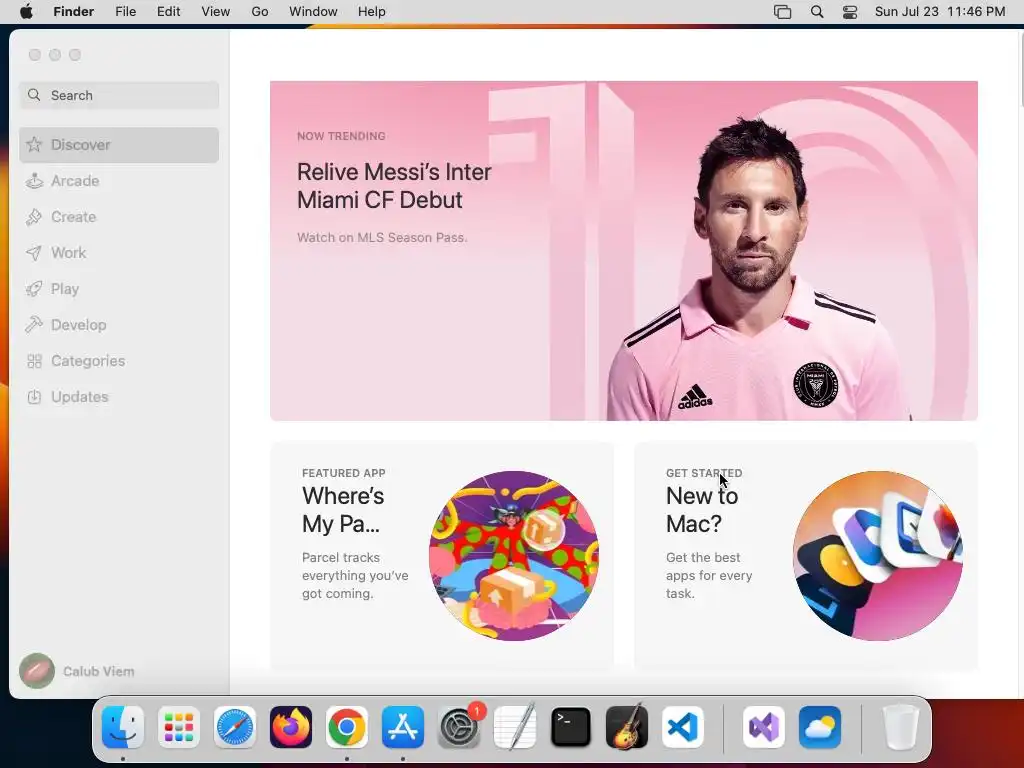Screen dimensions: 1024x768
Task: Show all Categories
Action: (x=119, y=360)
